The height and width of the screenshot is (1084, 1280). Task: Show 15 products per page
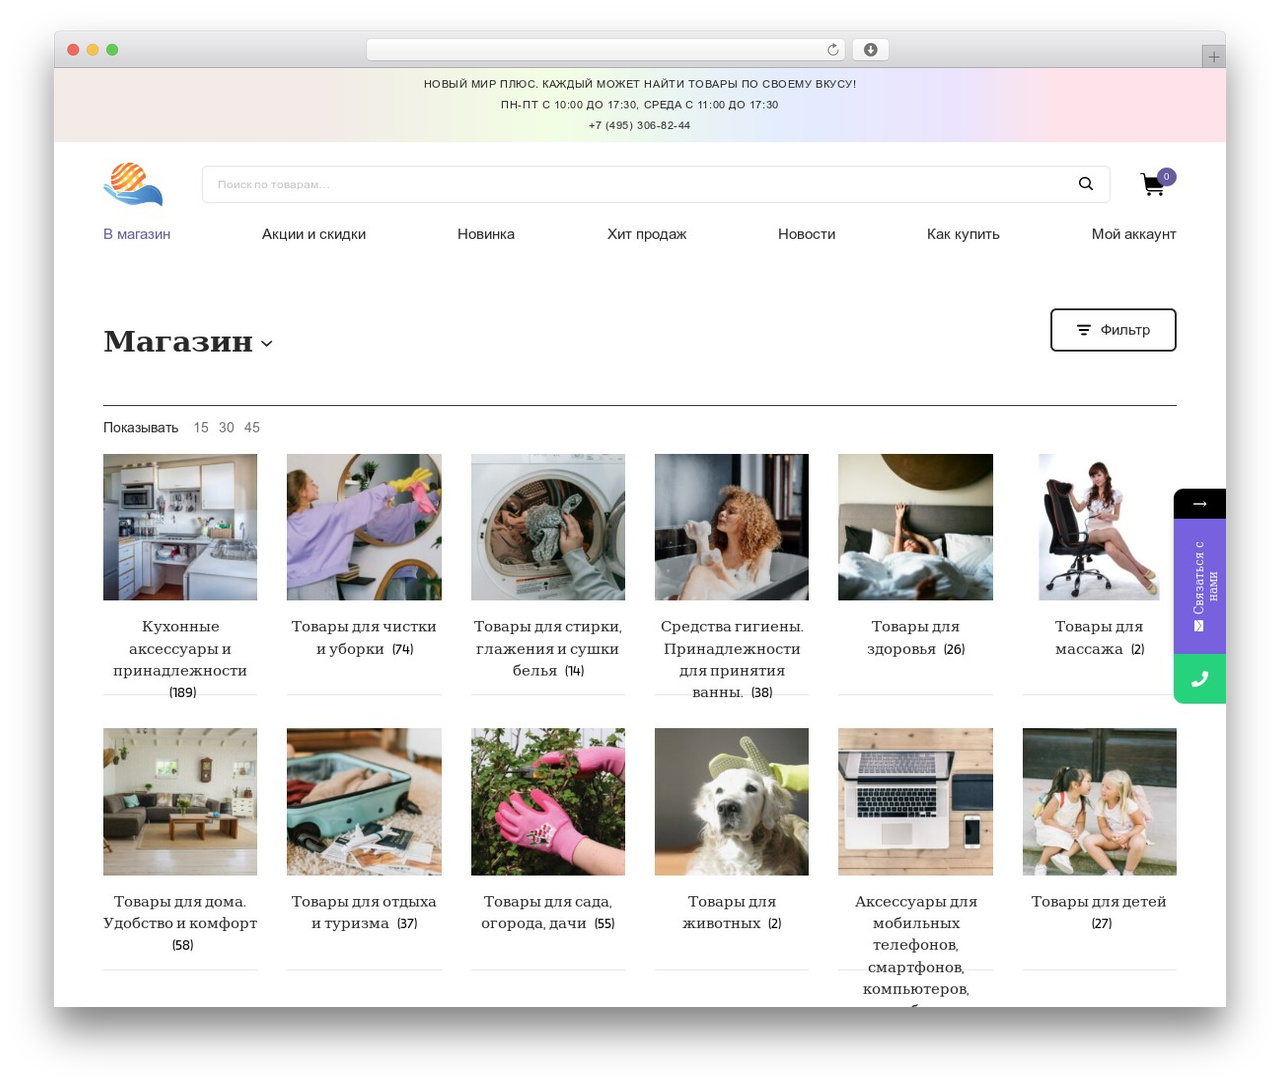click(x=201, y=428)
